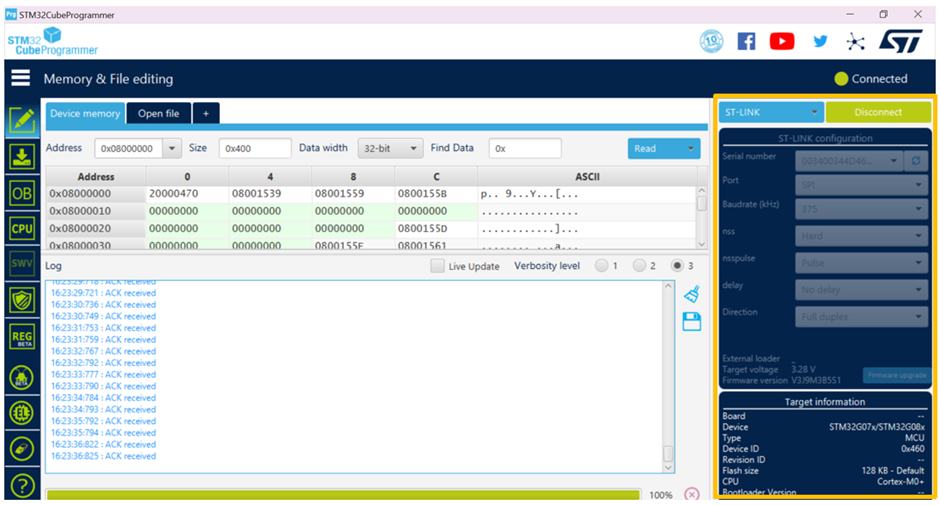Toggle the Live Update checkbox

click(437, 266)
